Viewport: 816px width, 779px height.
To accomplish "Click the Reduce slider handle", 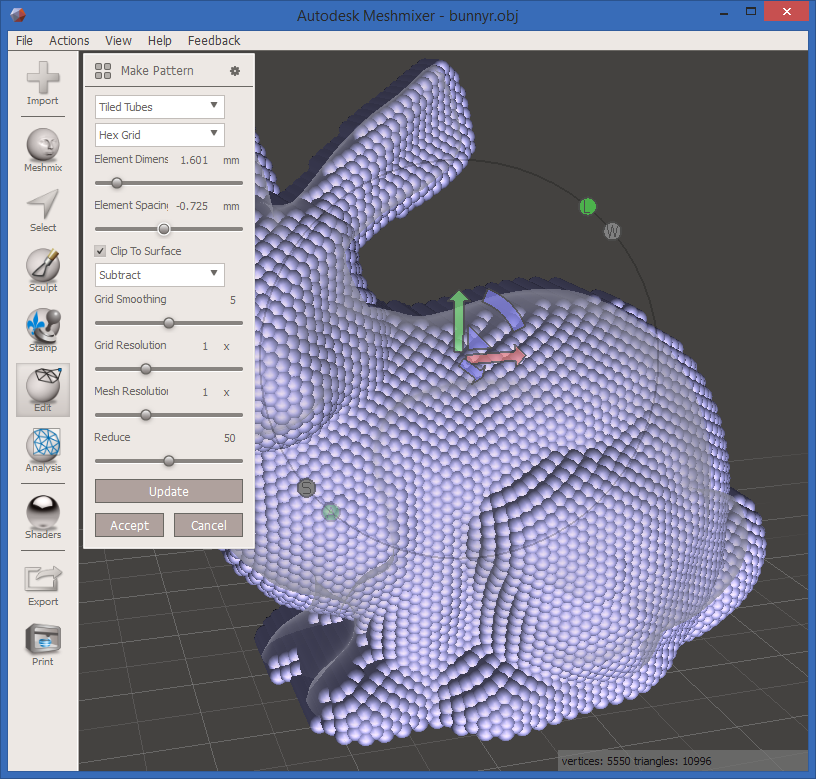I will 169,461.
